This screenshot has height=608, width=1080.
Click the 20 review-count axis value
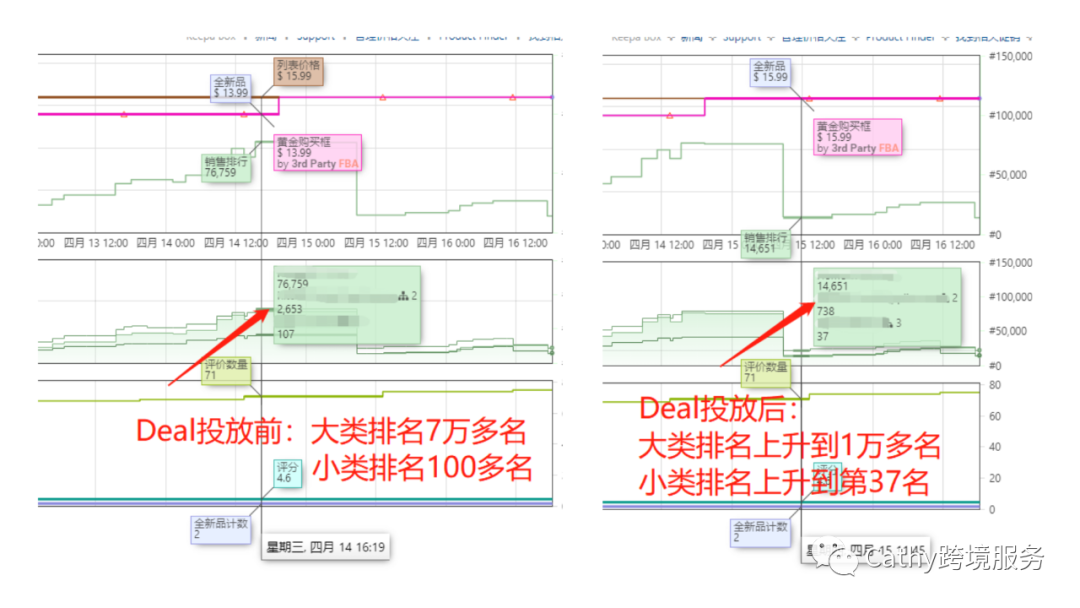click(x=995, y=479)
